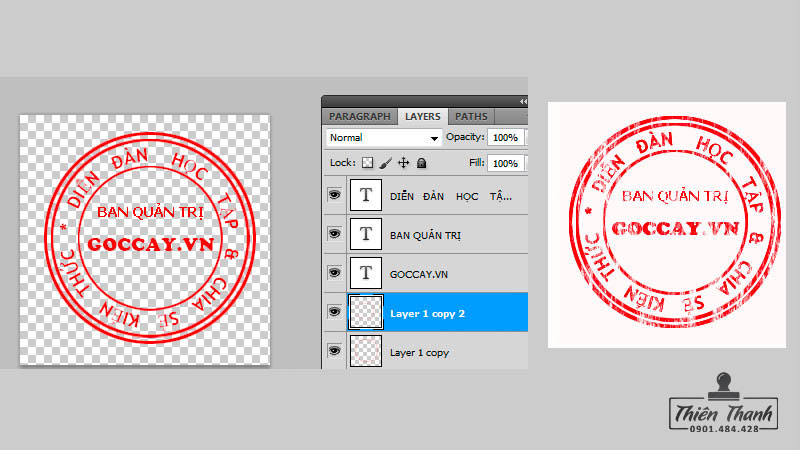Click the lock image pixels brush icon

386,162
